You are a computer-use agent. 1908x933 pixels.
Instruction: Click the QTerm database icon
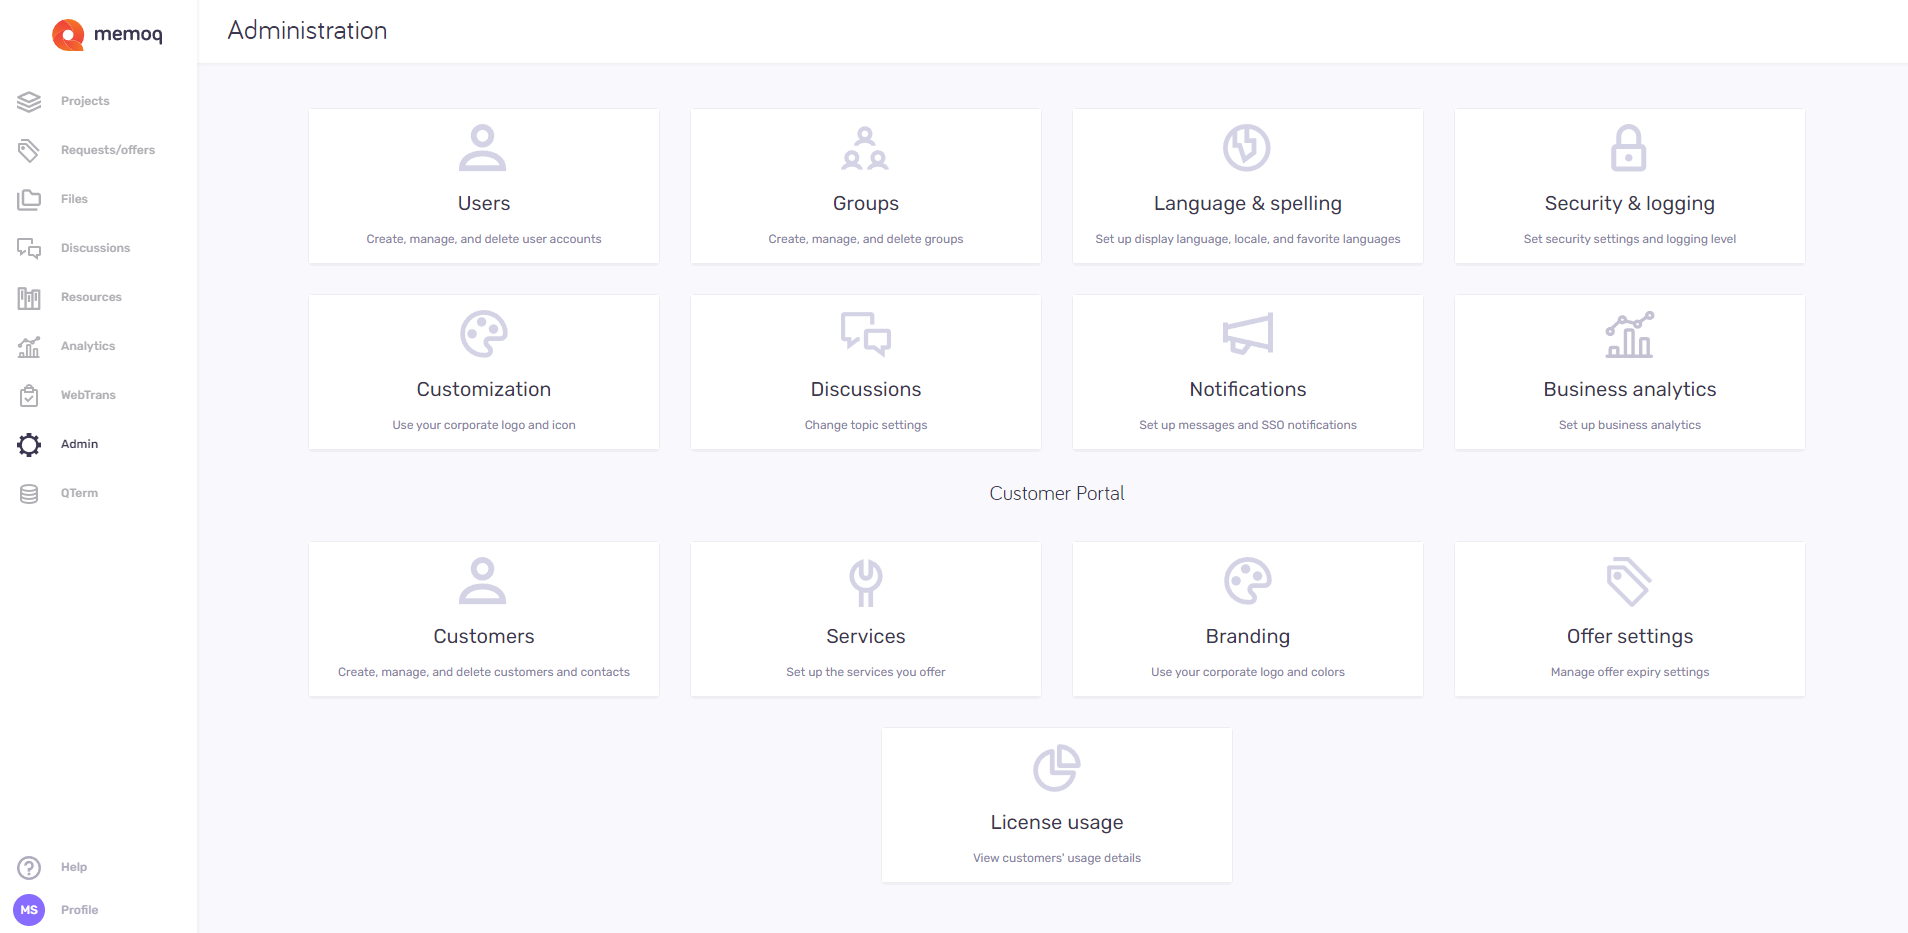click(x=29, y=493)
